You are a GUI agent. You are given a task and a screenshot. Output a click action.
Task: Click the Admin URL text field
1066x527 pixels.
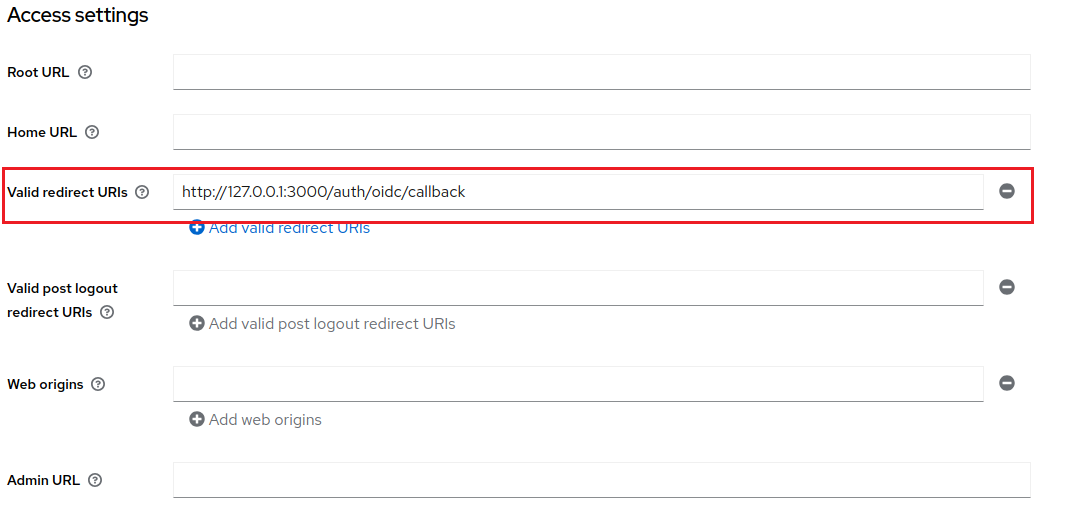(601, 480)
